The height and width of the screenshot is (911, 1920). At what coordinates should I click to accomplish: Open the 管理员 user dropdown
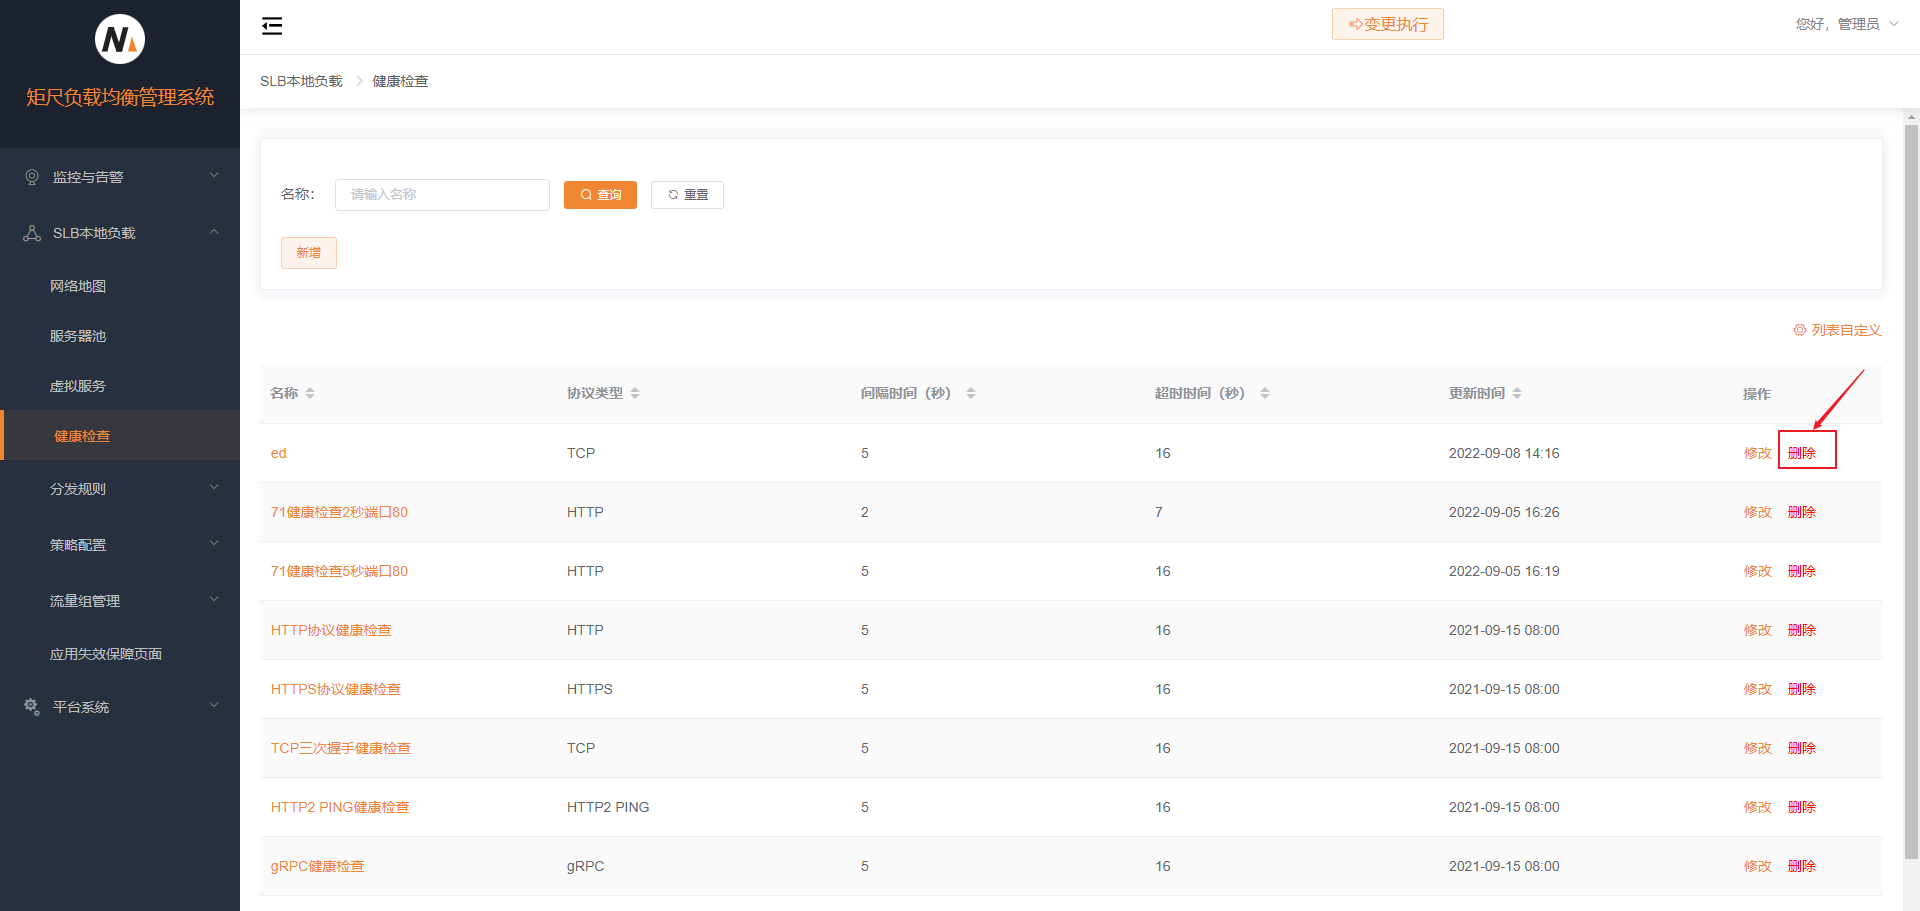[1846, 24]
